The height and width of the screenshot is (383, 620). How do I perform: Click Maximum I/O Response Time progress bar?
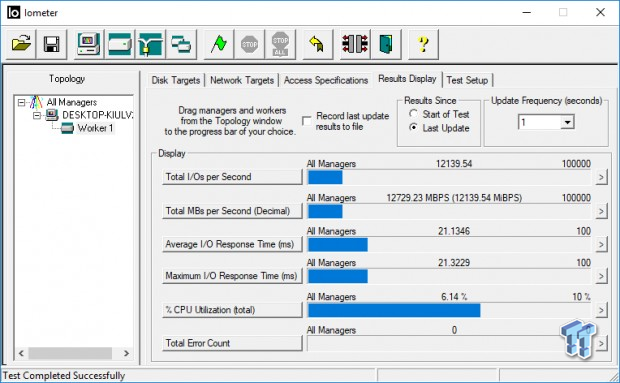[x=449, y=276]
